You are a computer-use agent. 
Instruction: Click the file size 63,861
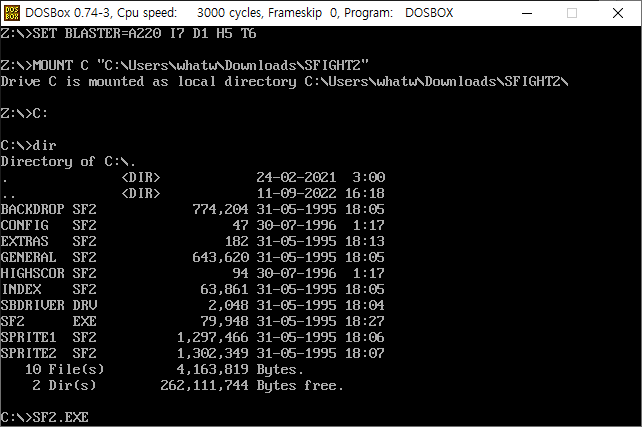click(224, 289)
